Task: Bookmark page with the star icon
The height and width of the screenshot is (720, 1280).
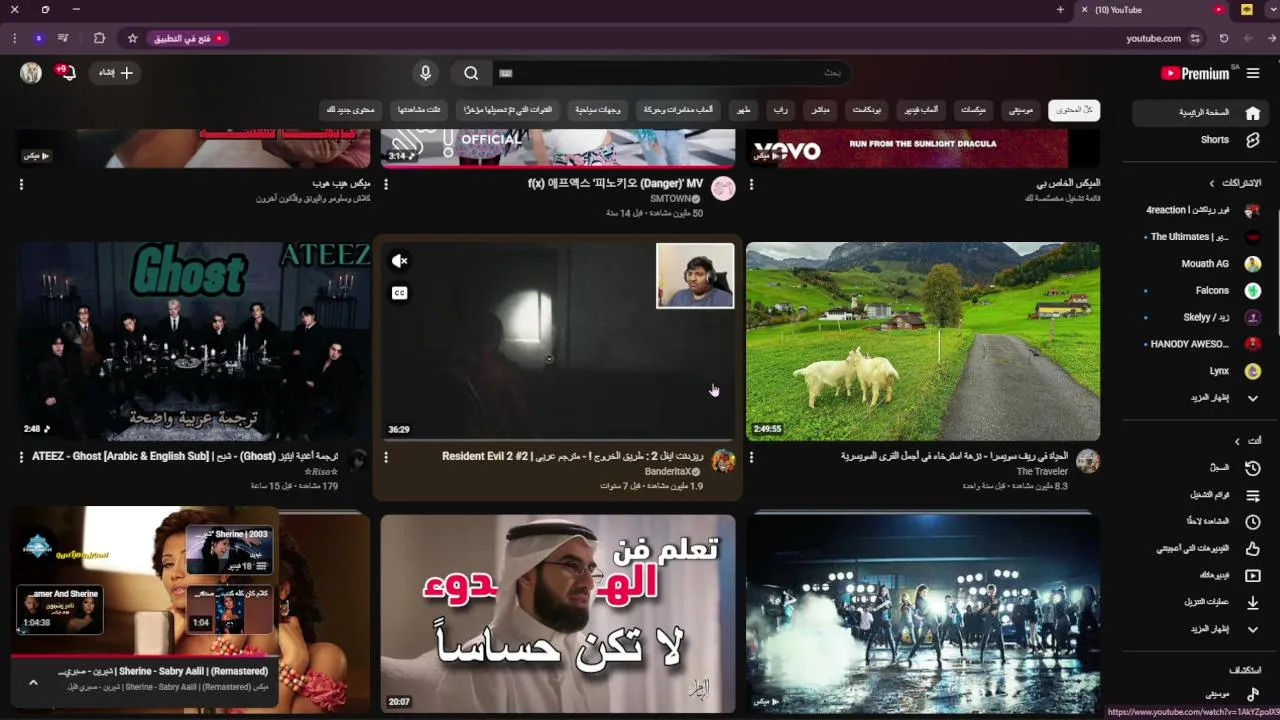Action: pyautogui.click(x=132, y=38)
